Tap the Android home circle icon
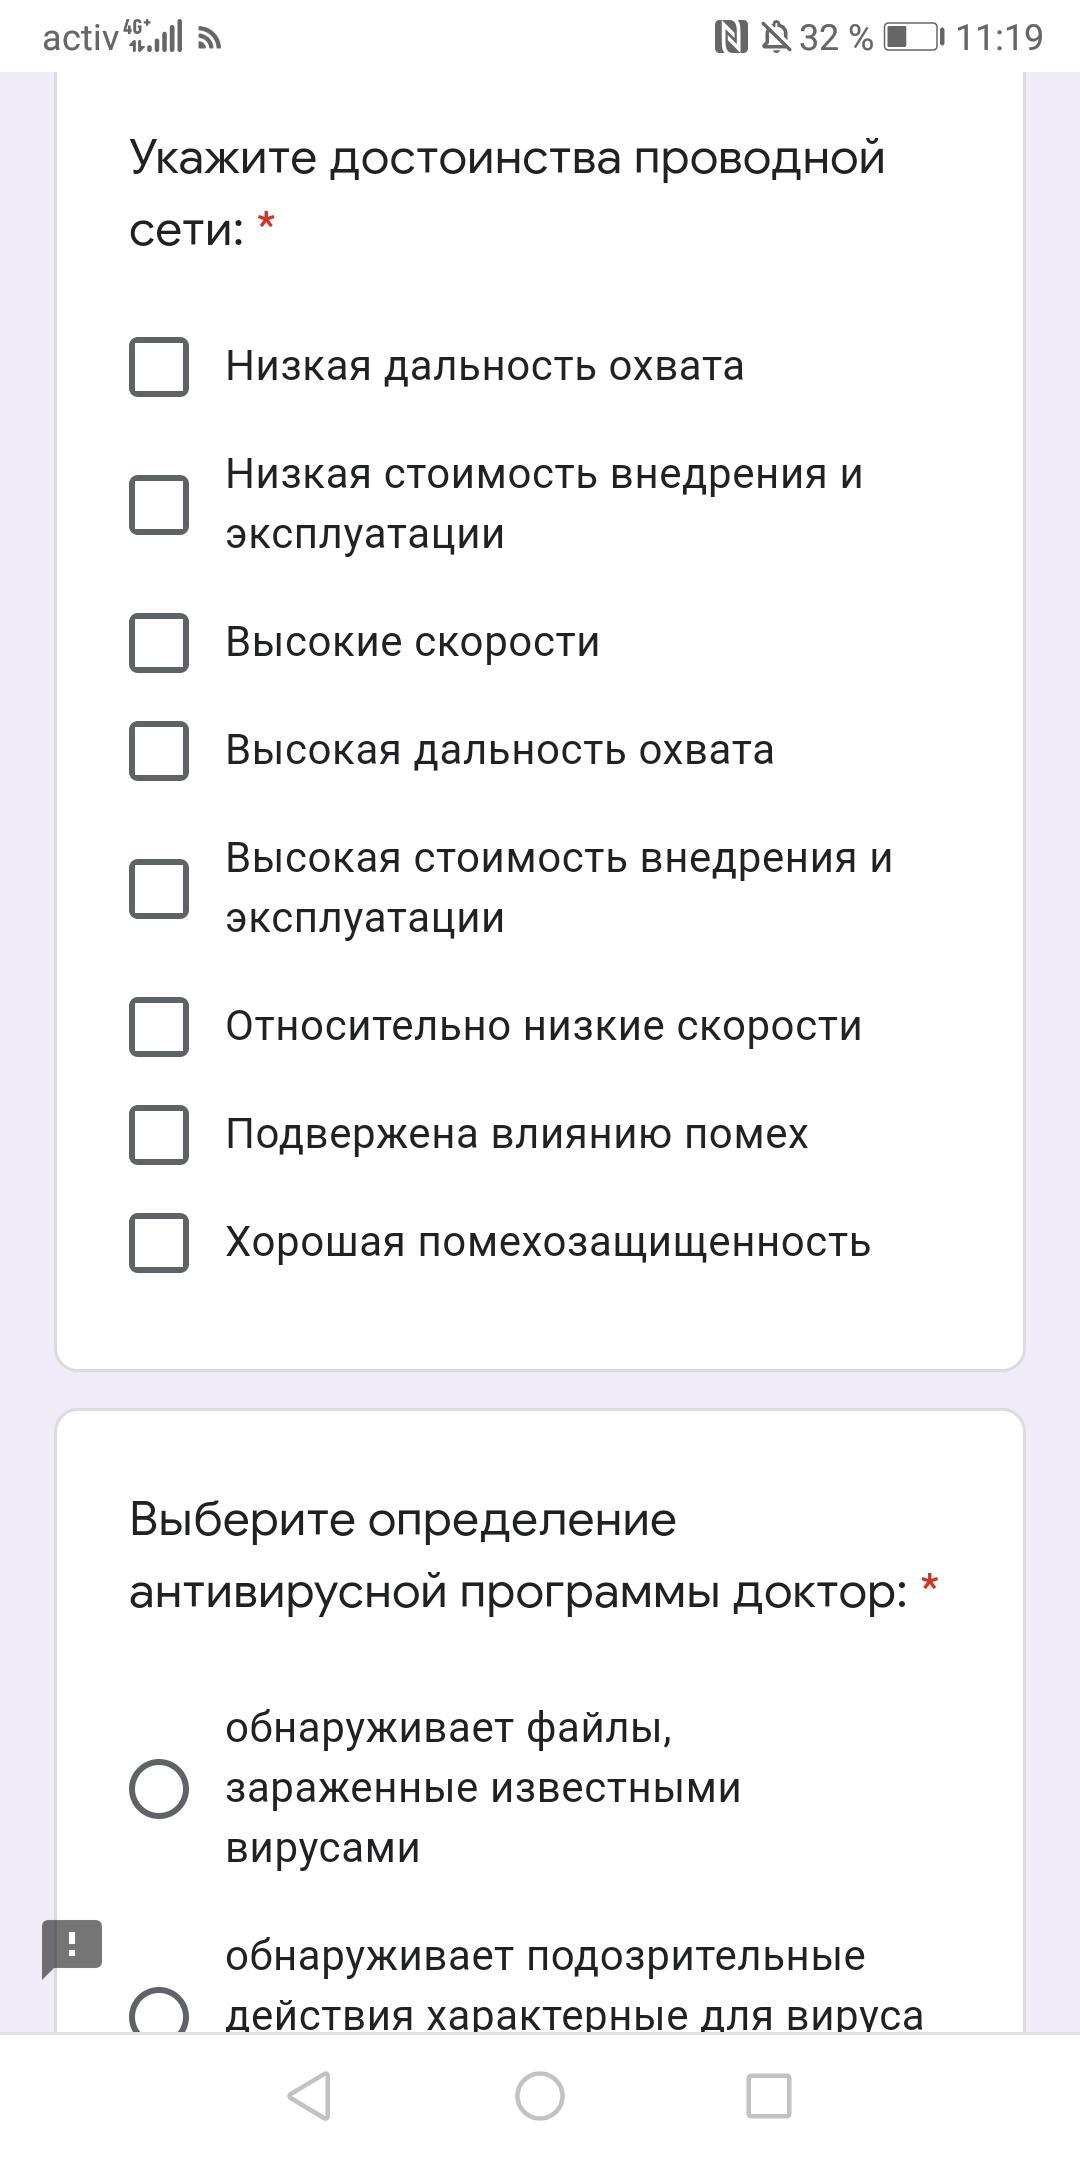 (540, 2095)
